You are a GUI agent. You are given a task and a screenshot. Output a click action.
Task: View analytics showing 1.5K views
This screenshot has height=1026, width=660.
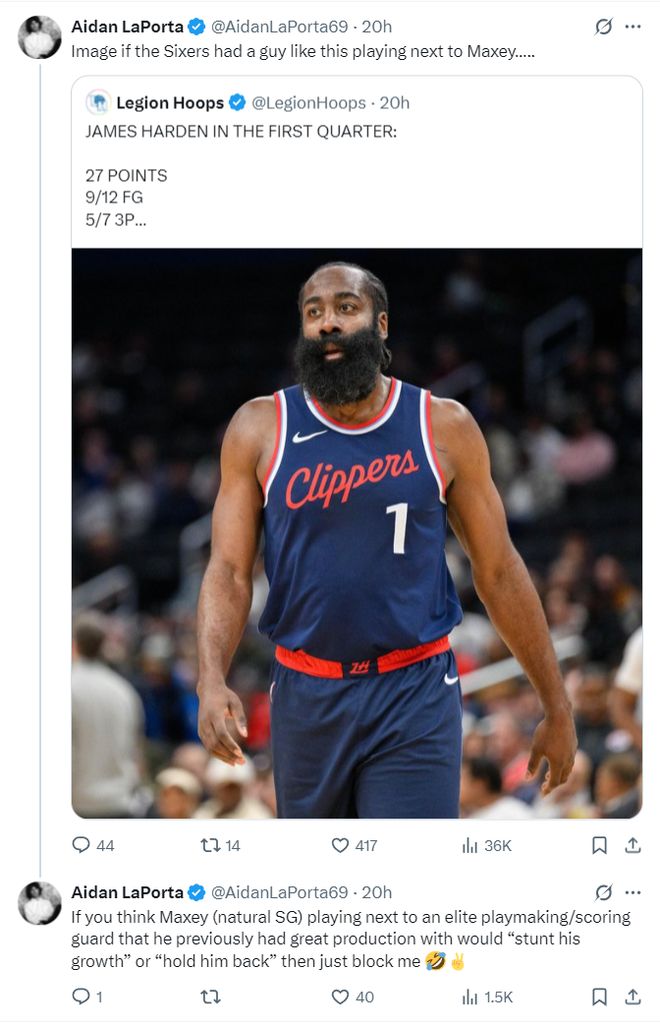click(x=487, y=997)
